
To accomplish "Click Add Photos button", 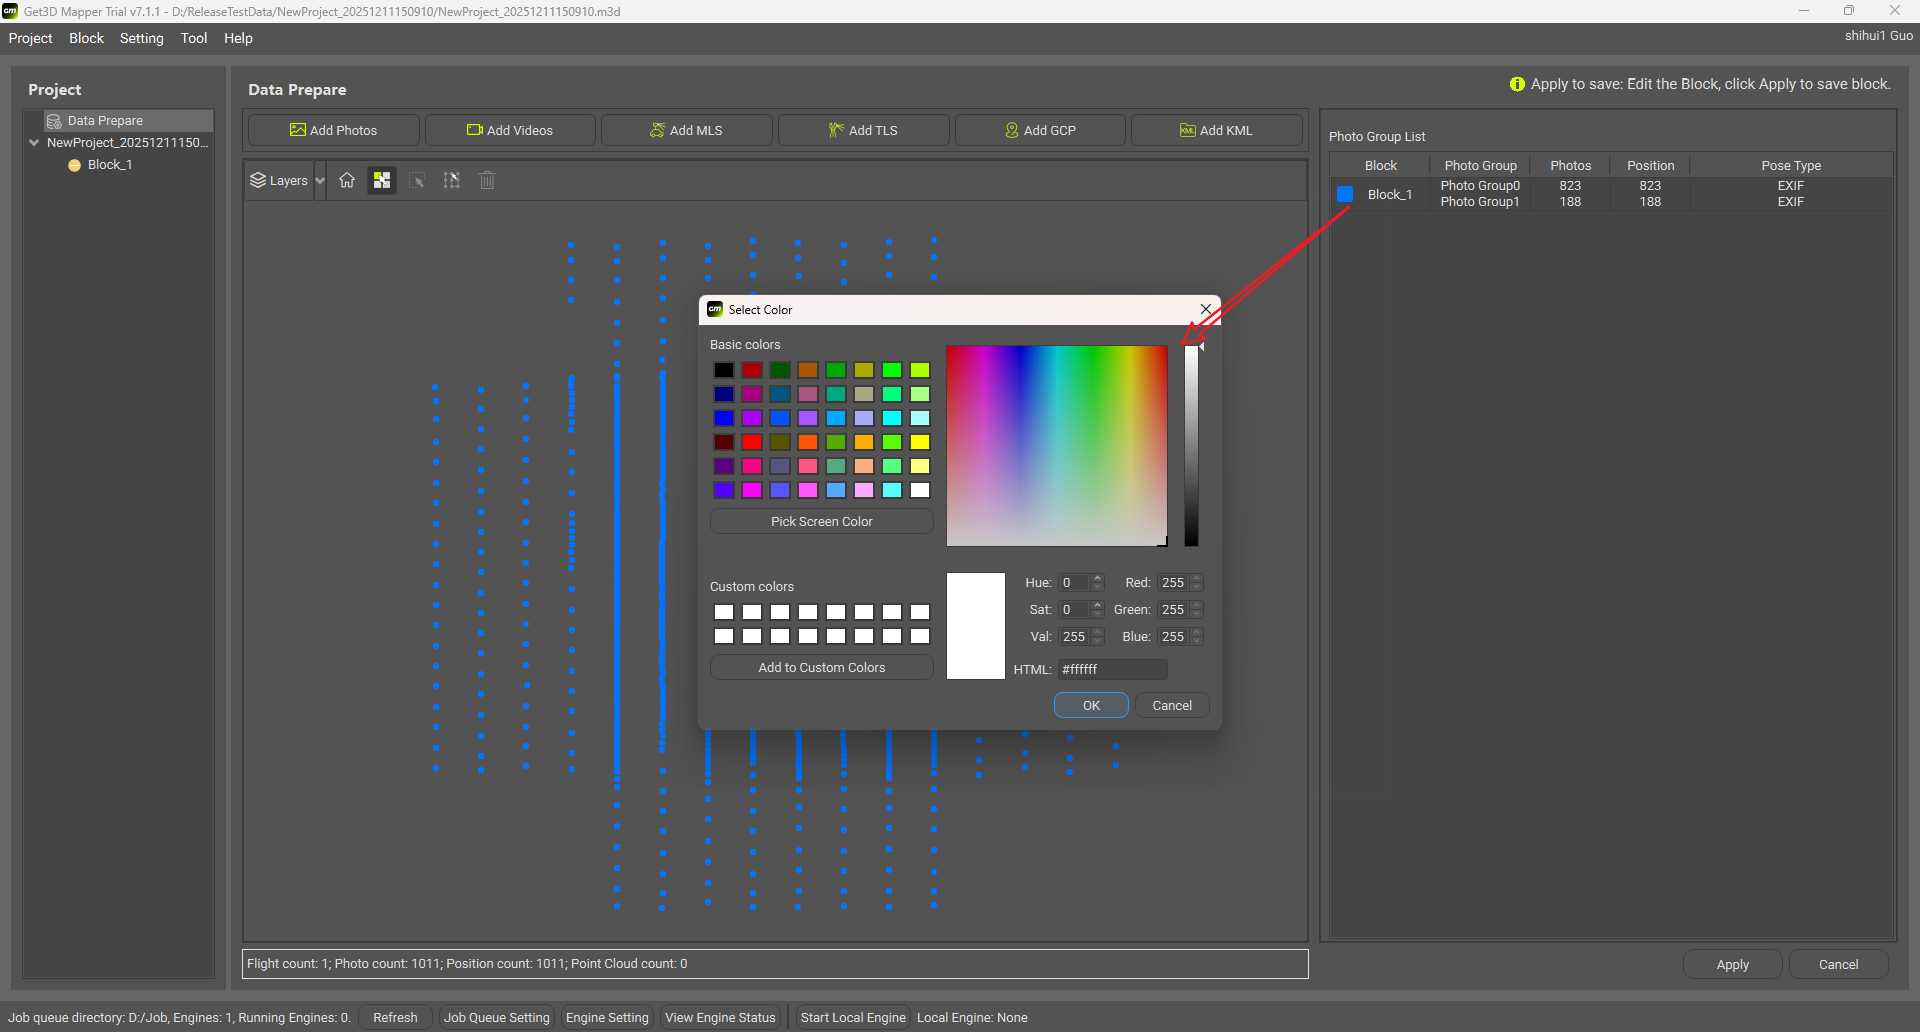I will point(334,130).
